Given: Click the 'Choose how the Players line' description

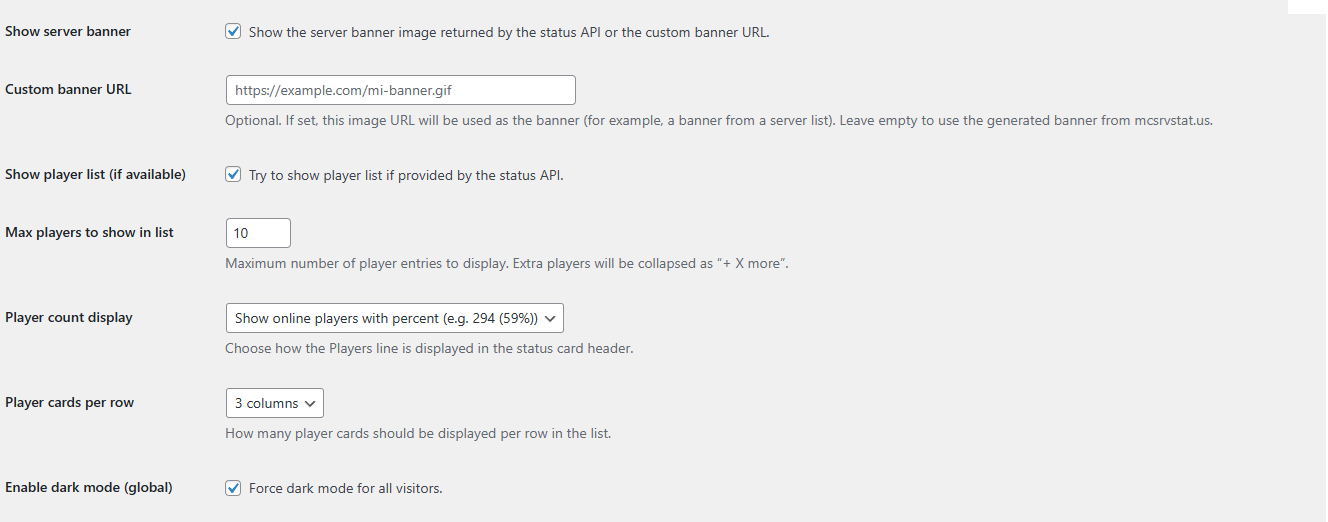Looking at the screenshot, I should [x=429, y=349].
